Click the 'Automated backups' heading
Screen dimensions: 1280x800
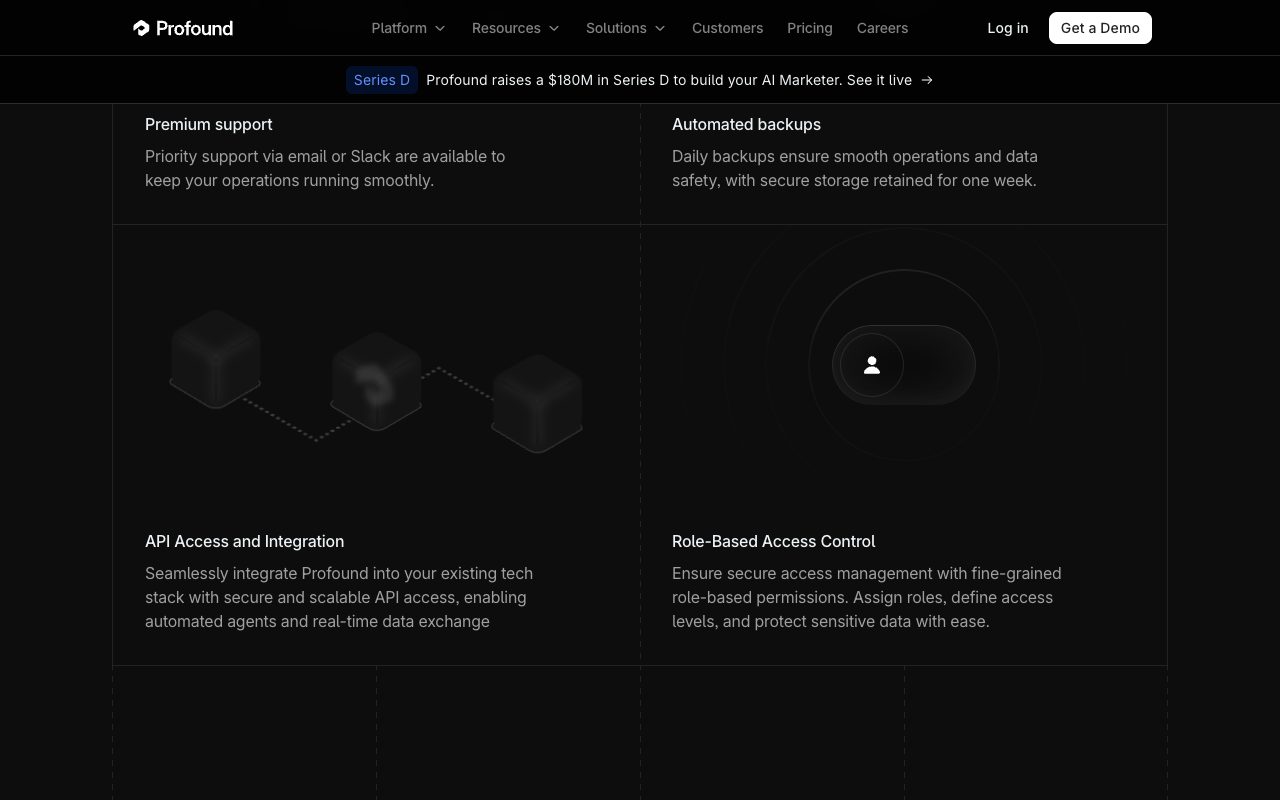coord(746,124)
